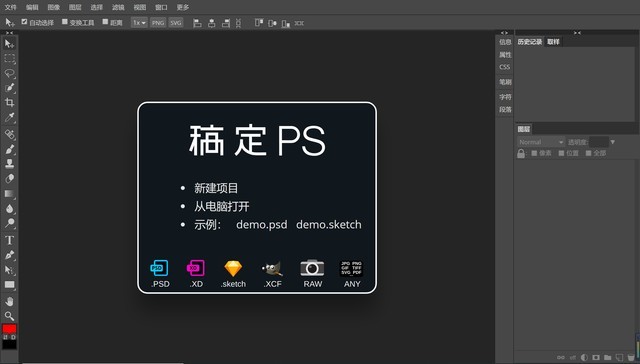Select the Path Selection tool
The height and width of the screenshot is (364, 640).
[x=9, y=270]
